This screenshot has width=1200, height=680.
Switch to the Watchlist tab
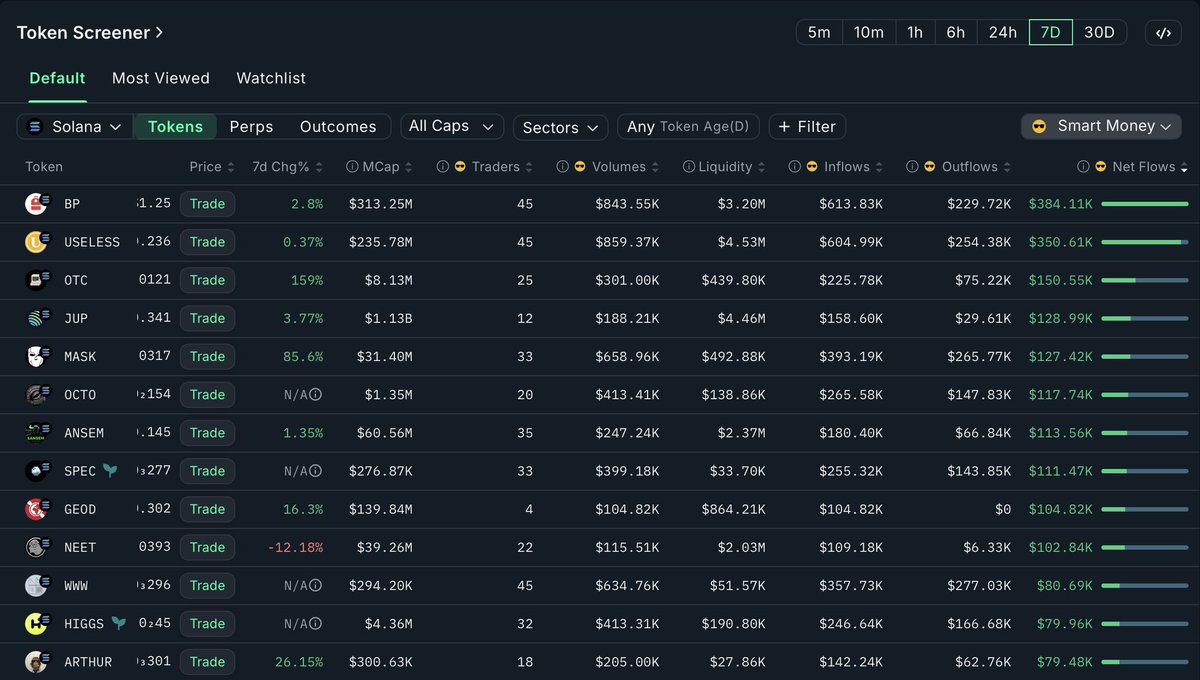pyautogui.click(x=271, y=78)
